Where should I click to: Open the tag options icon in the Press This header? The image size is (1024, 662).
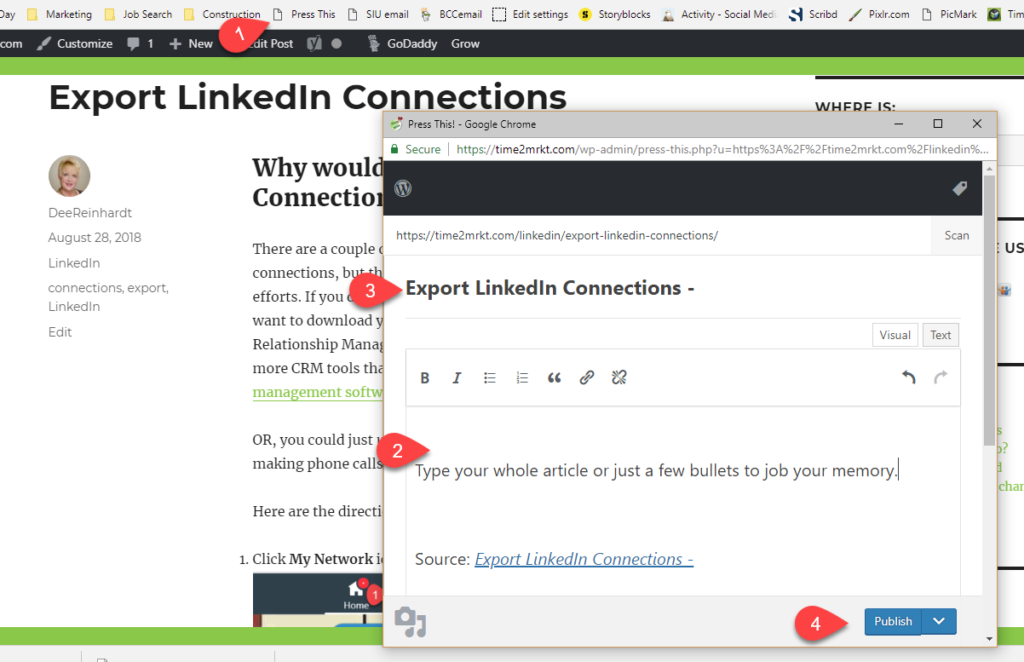[x=959, y=189]
